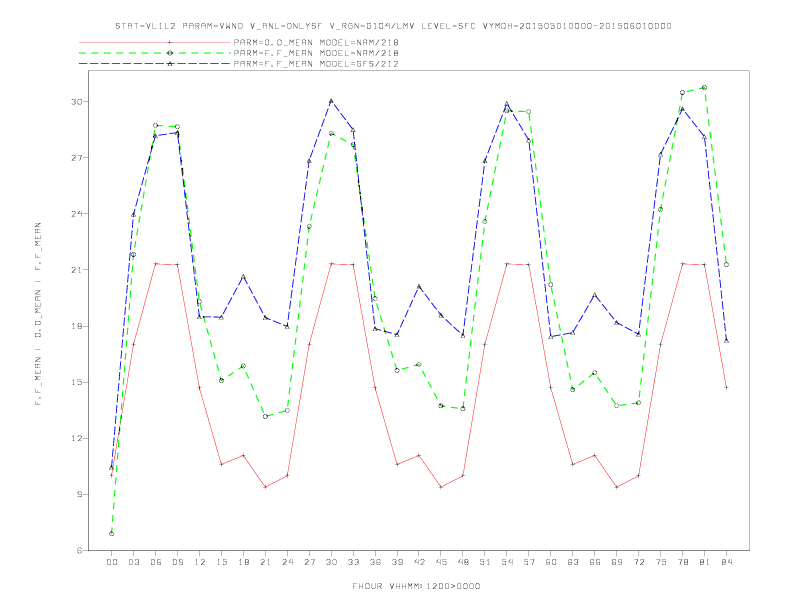Click the vertical y-axis label F.F_MEAN | O.O_MEAN
This screenshot has height=612, width=792.
(x=38, y=314)
